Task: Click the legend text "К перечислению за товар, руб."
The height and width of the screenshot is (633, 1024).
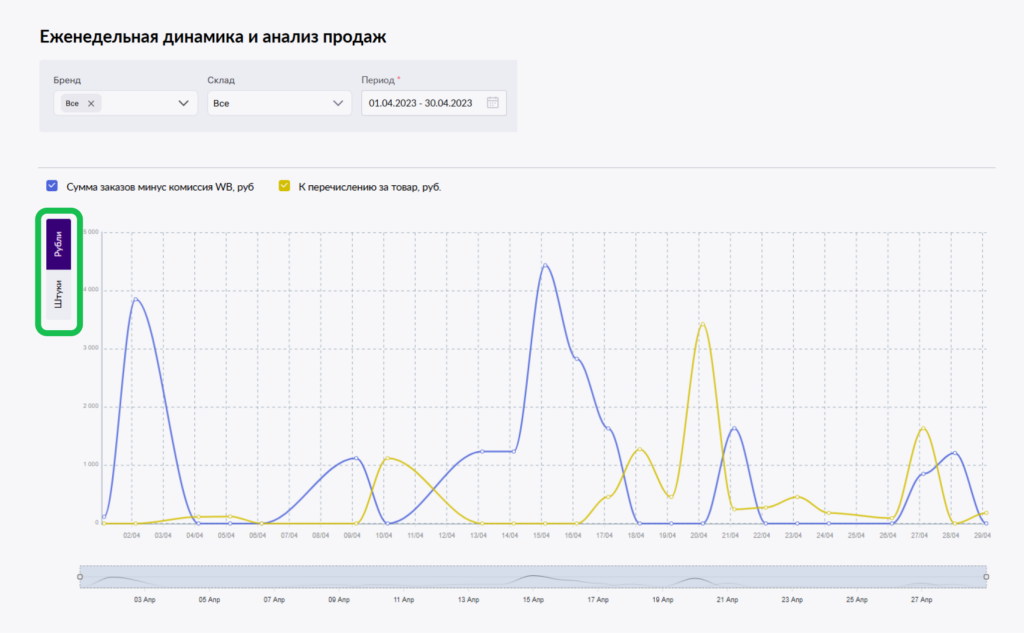Action: coord(370,186)
